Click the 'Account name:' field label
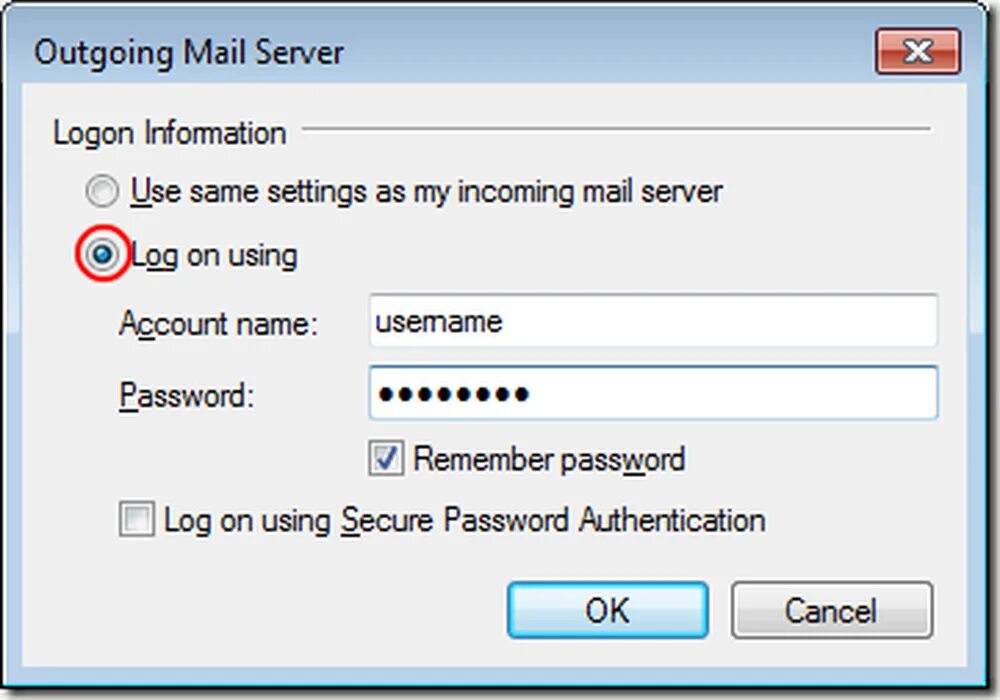Screen dimensions: 1000x700 [x=218, y=323]
